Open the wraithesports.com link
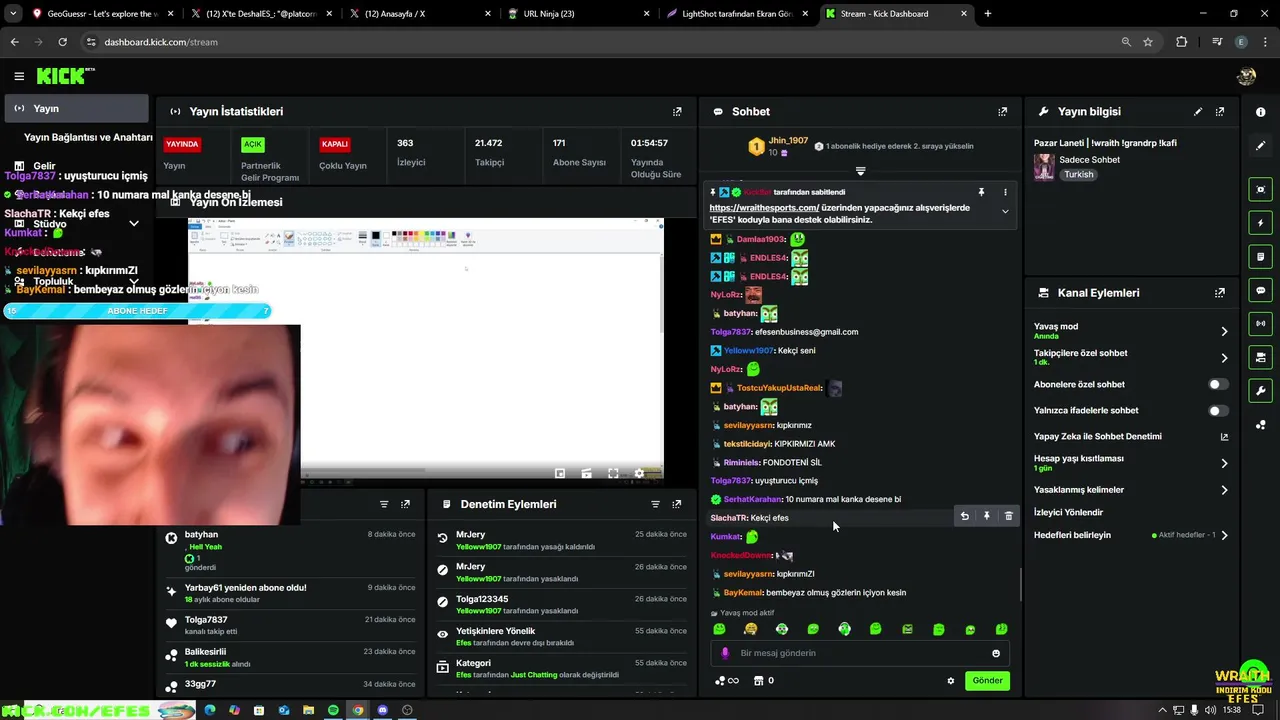Image resolution: width=1280 pixels, height=720 pixels. pos(764,208)
